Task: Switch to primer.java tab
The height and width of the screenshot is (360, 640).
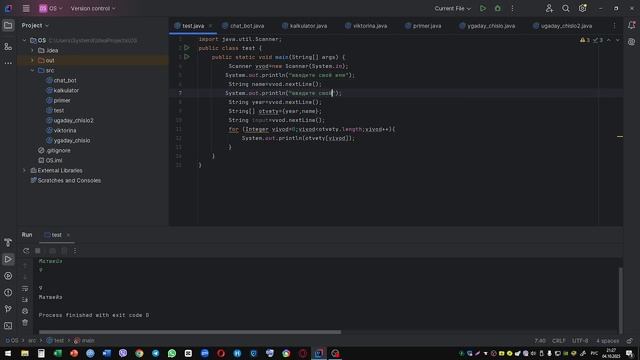Action: coord(423,26)
